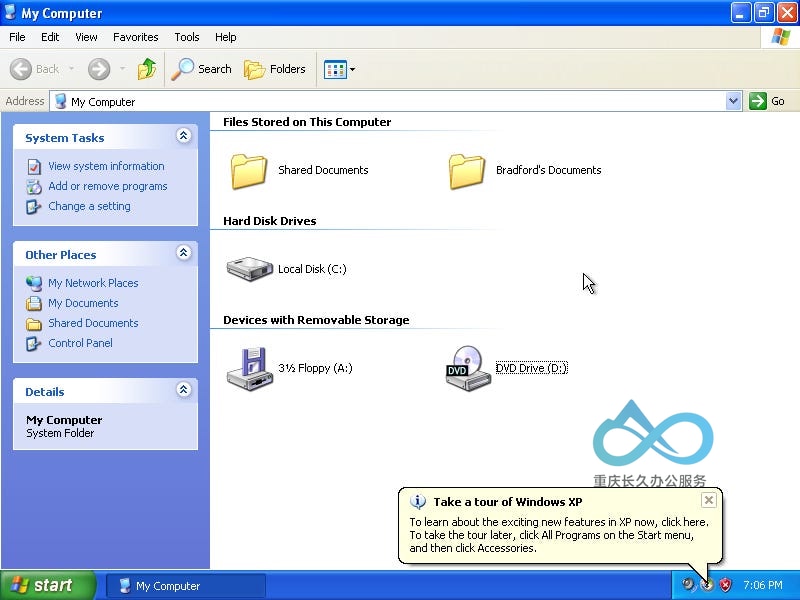Open the Start menu
The height and width of the screenshot is (600, 800).
coord(48,585)
